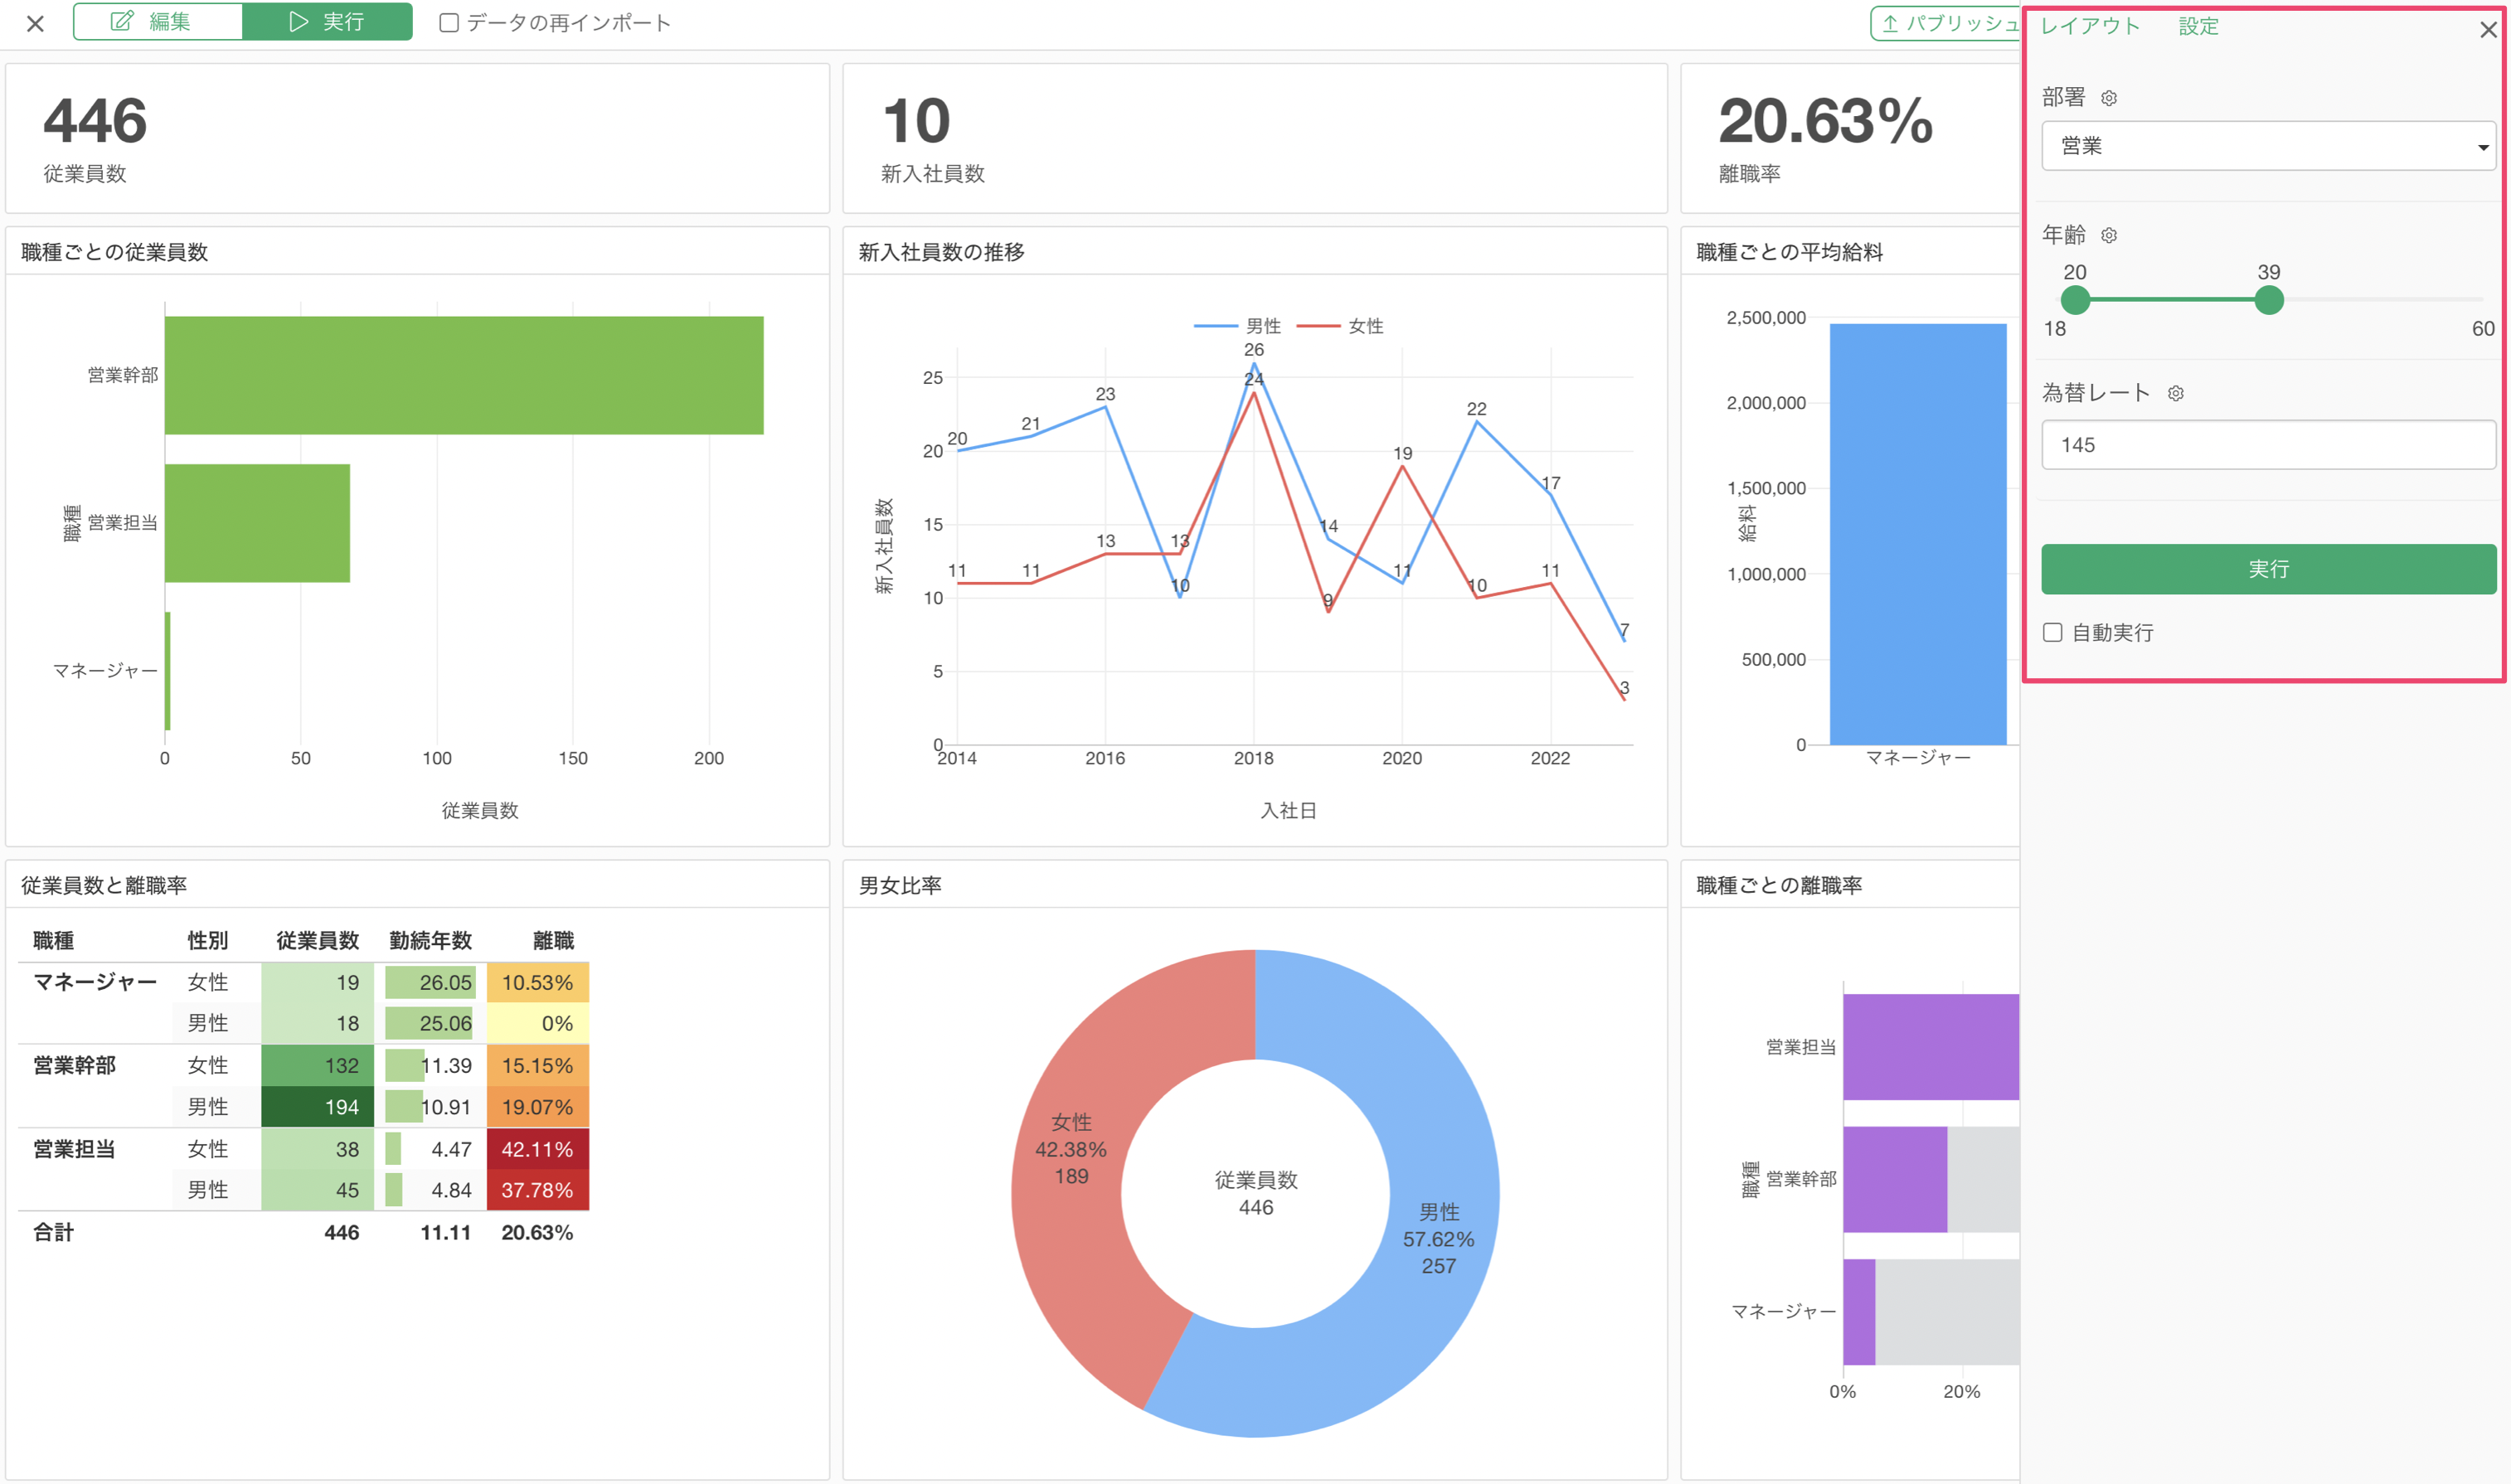Viewport: 2511px width, 1484px height.
Task: Click the パブリッシュ upload button
Action: pos(1945,23)
